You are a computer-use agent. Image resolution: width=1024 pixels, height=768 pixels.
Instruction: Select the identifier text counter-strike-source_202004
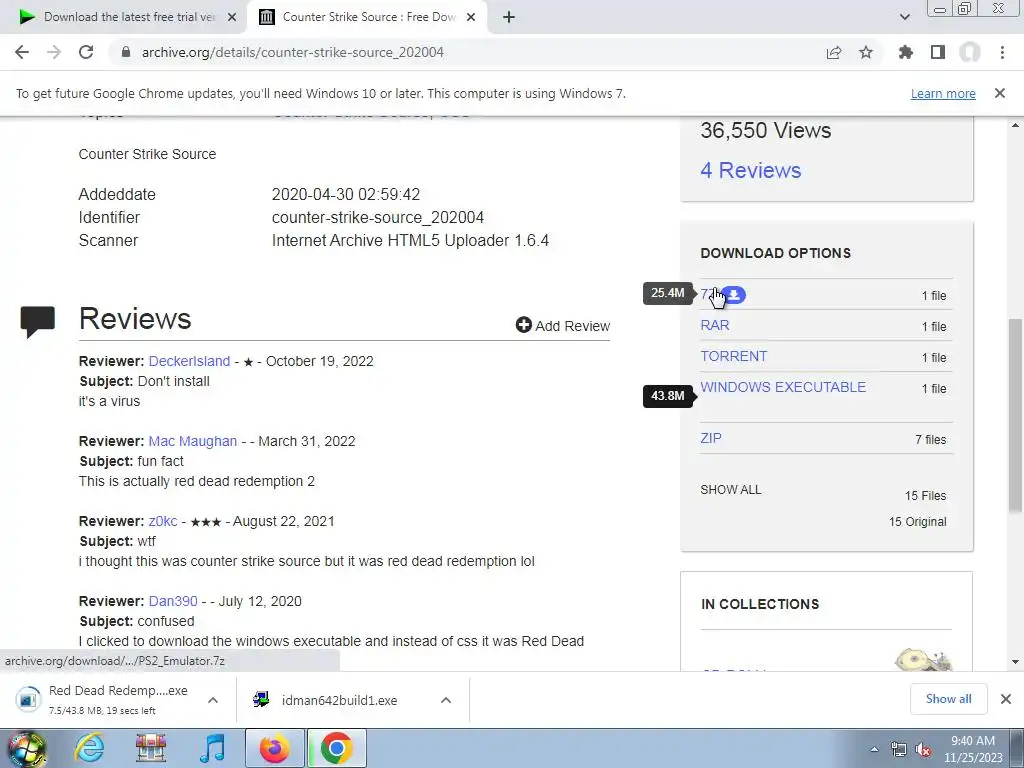point(378,217)
